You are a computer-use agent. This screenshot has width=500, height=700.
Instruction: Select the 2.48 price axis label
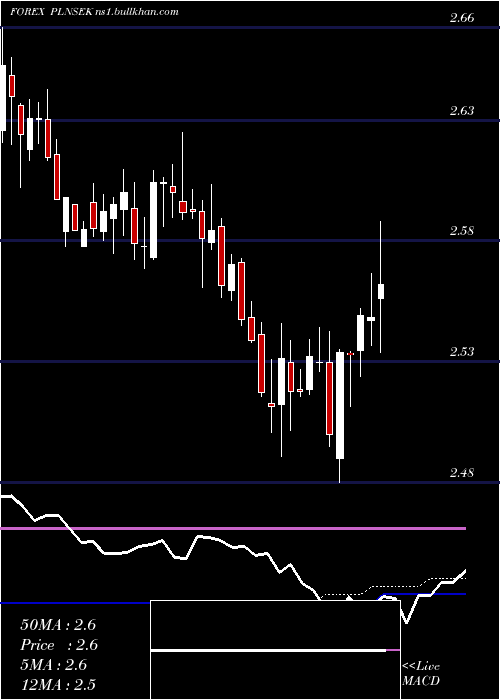[x=462, y=472]
